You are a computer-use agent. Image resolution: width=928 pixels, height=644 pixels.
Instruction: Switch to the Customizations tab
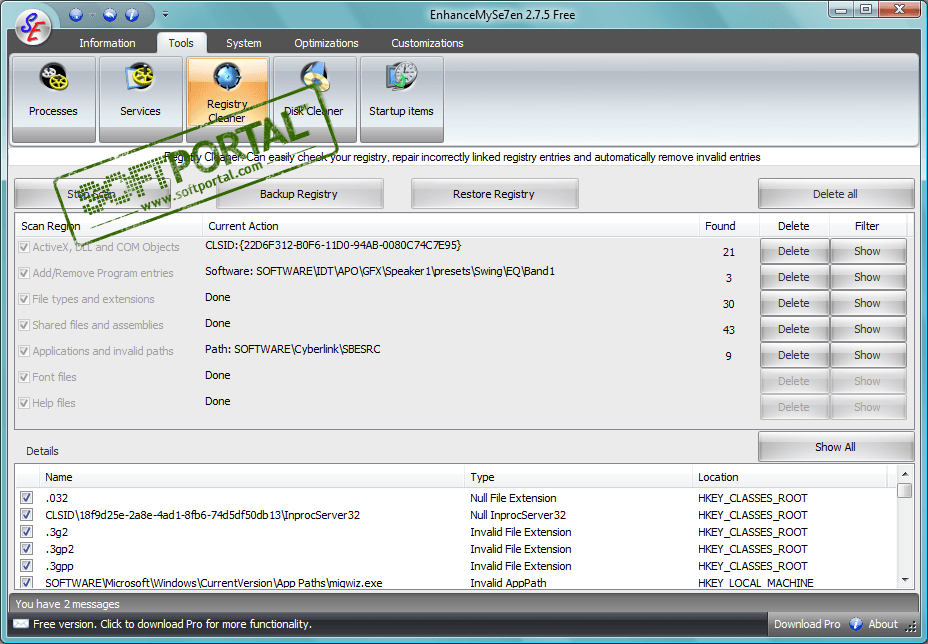(427, 43)
